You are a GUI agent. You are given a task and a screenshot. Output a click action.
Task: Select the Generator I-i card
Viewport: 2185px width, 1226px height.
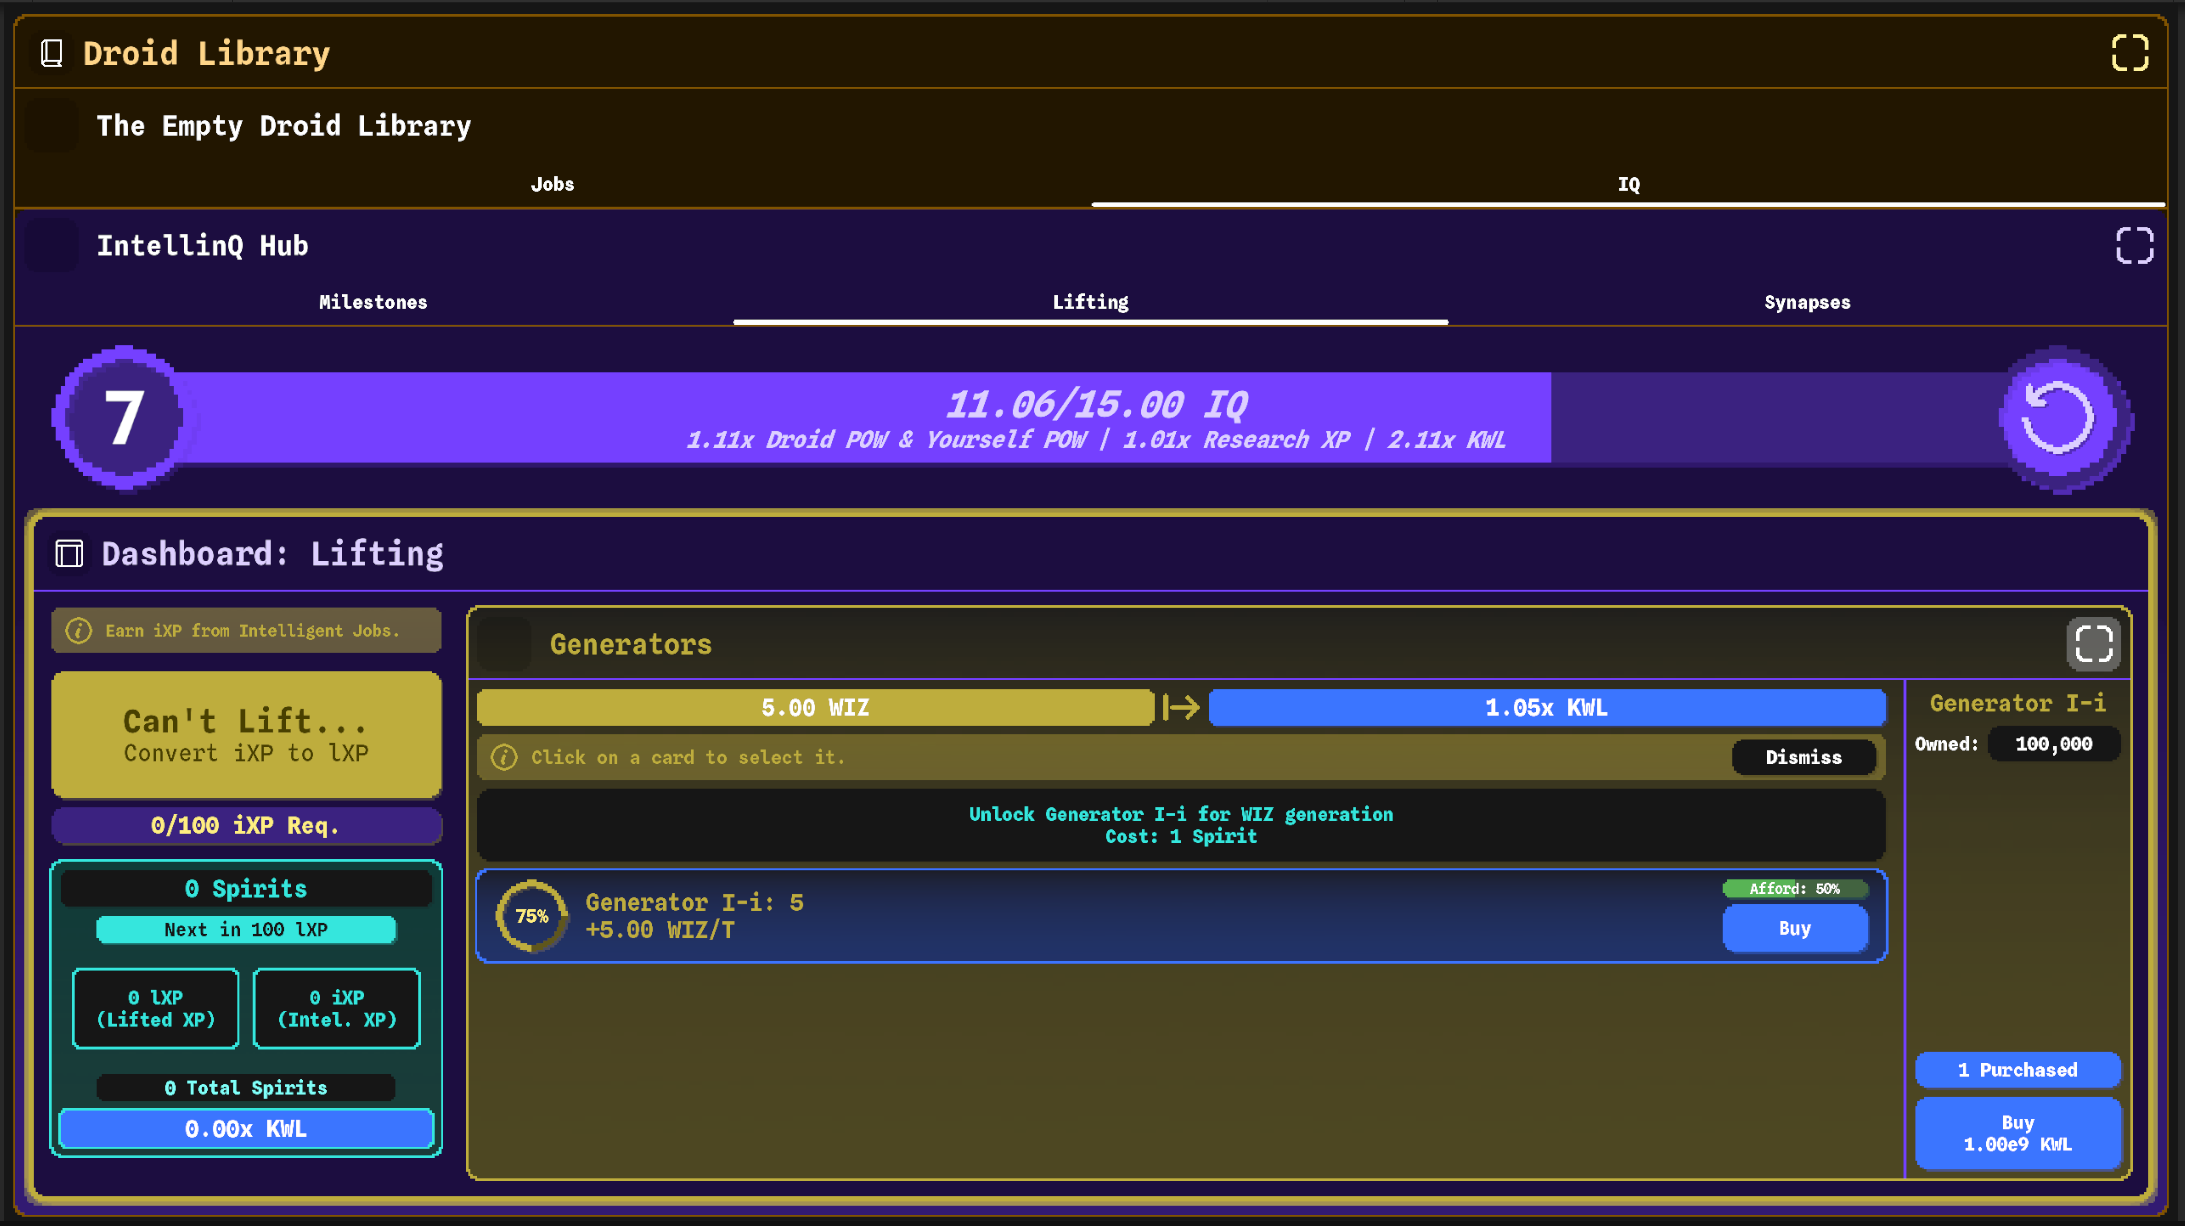pyautogui.click(x=1181, y=916)
